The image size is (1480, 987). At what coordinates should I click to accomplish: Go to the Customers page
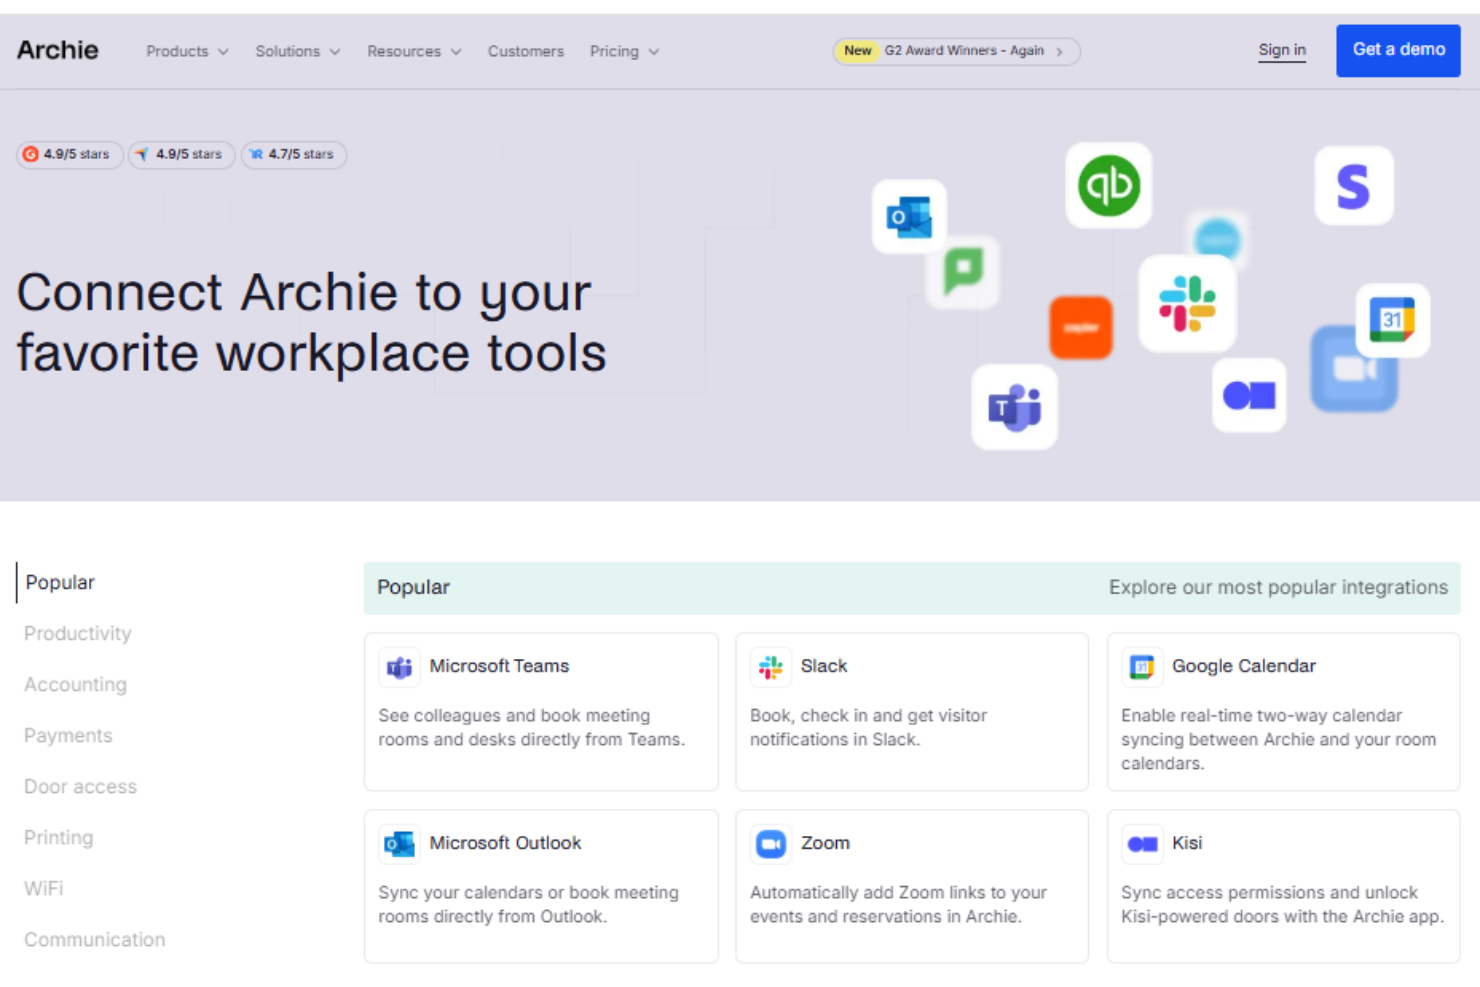[525, 51]
